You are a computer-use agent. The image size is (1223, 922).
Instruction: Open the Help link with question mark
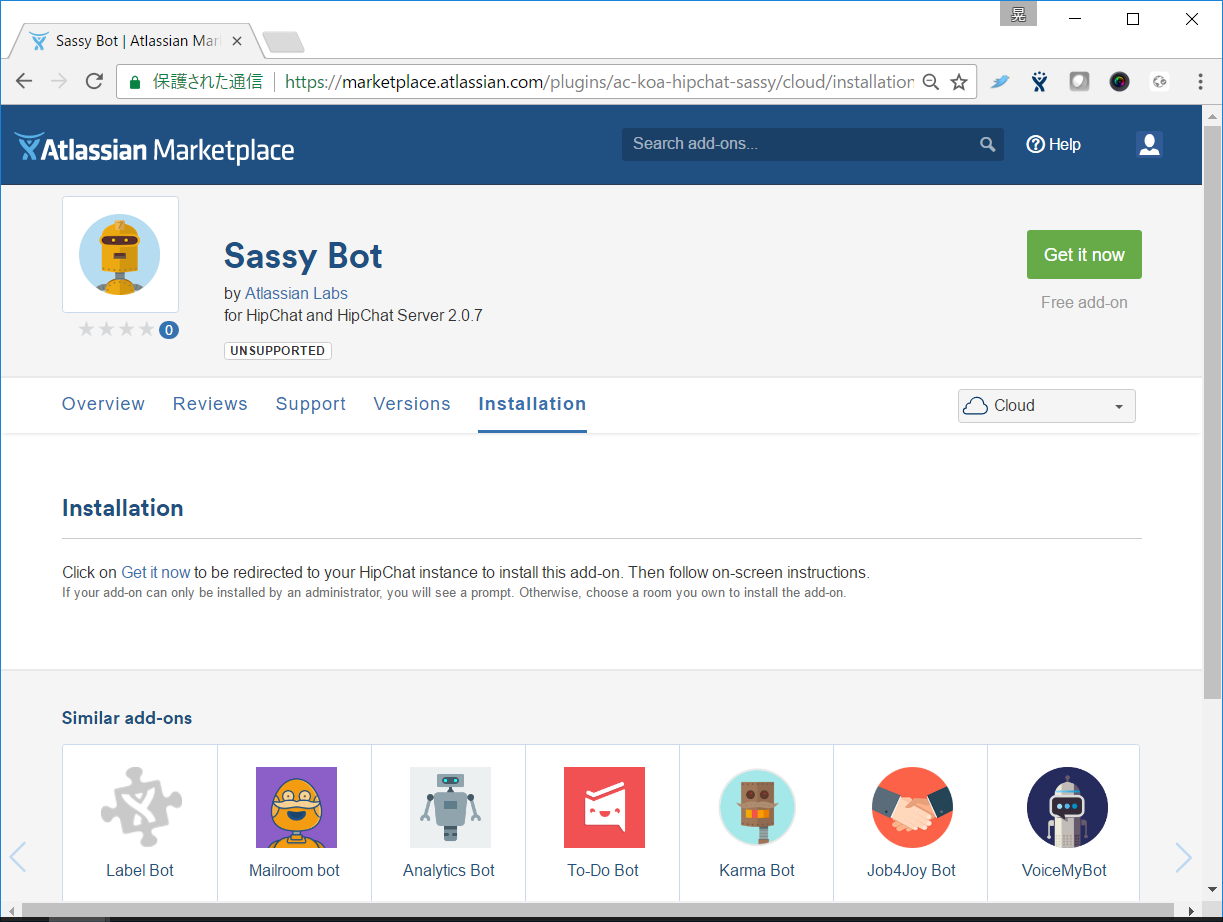pyautogui.click(x=1053, y=144)
